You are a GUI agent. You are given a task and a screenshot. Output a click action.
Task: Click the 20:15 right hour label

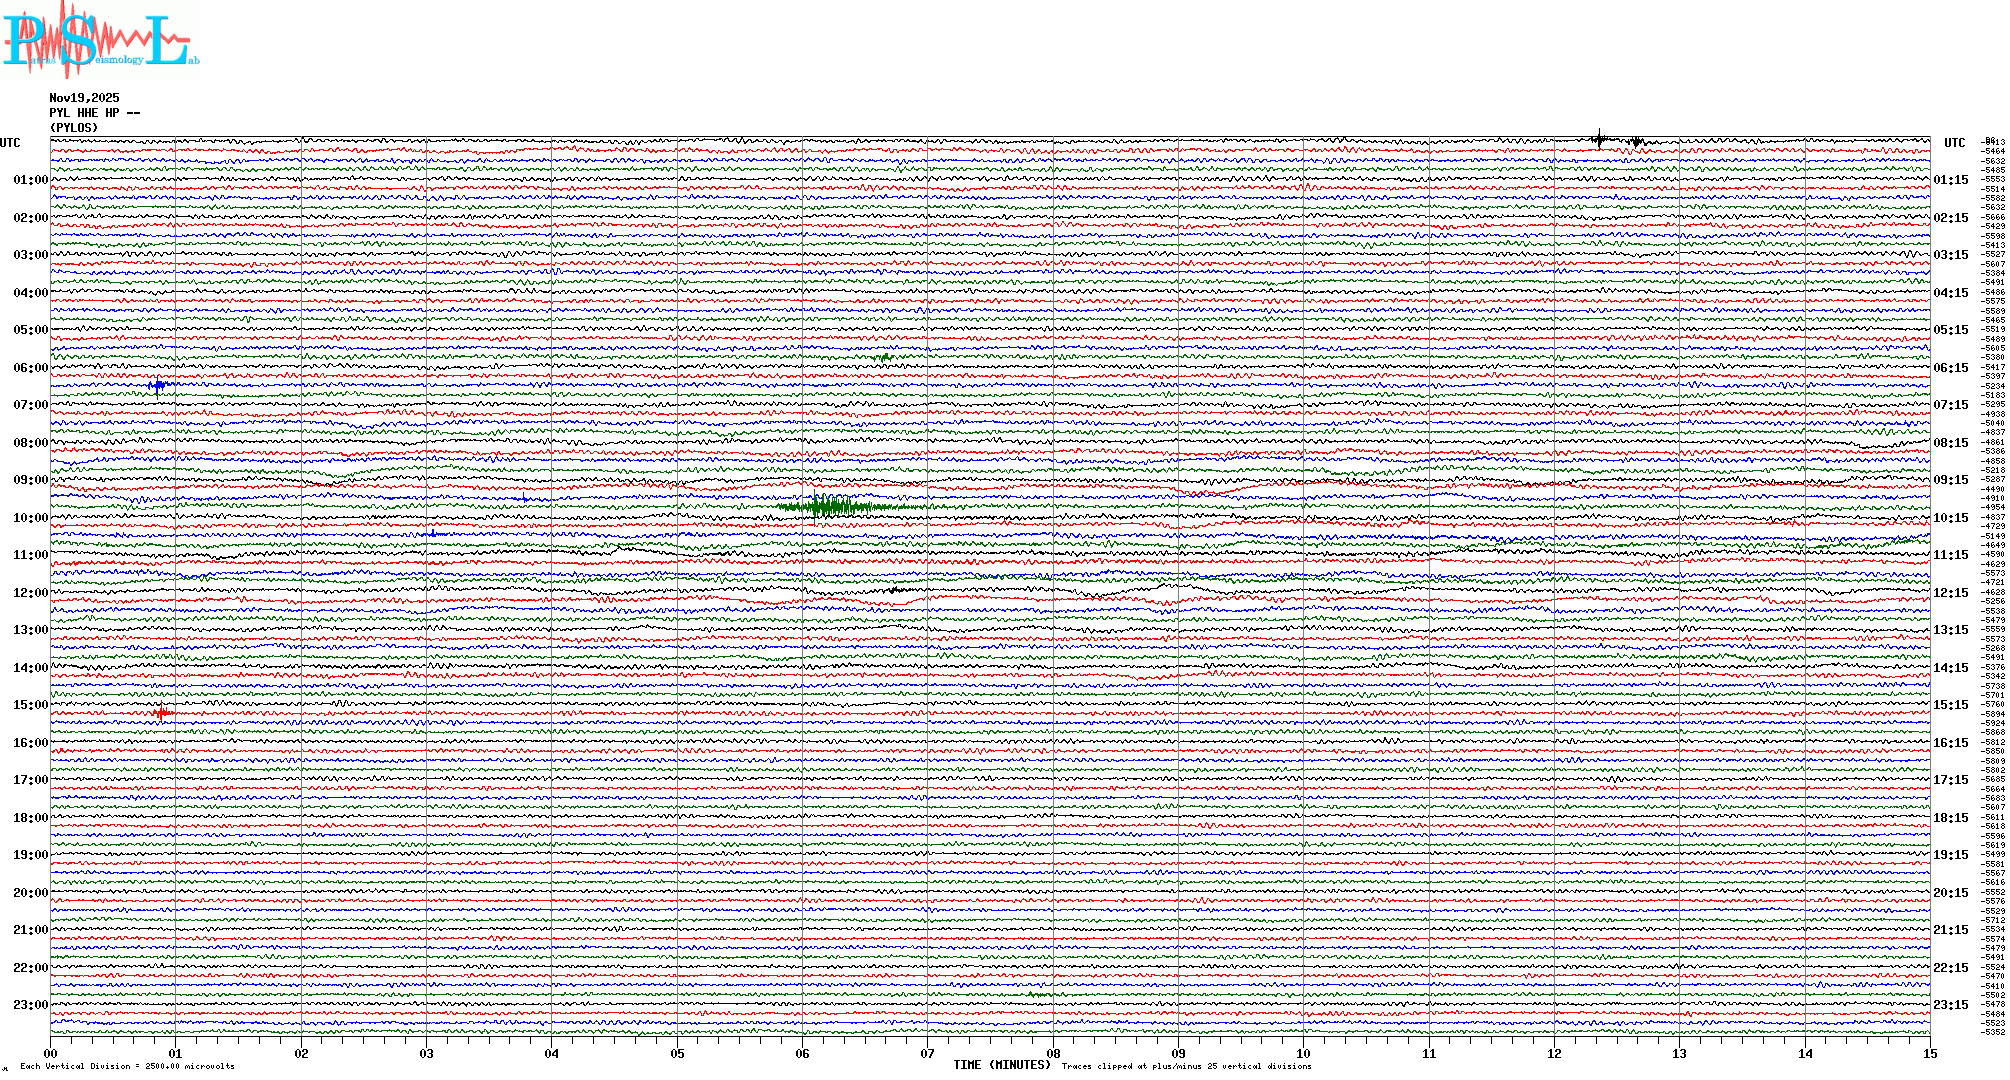[x=1951, y=893]
